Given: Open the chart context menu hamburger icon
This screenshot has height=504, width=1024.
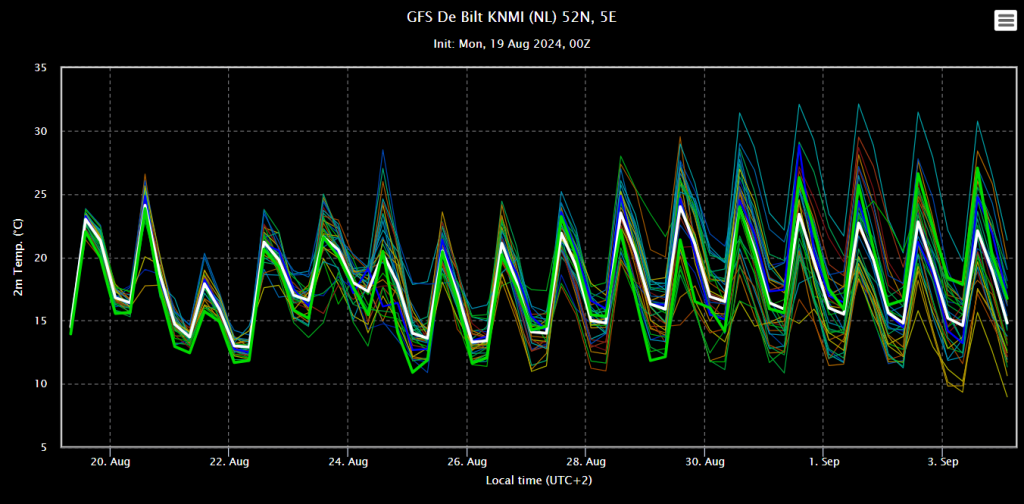Looking at the screenshot, I should (x=1005, y=21).
